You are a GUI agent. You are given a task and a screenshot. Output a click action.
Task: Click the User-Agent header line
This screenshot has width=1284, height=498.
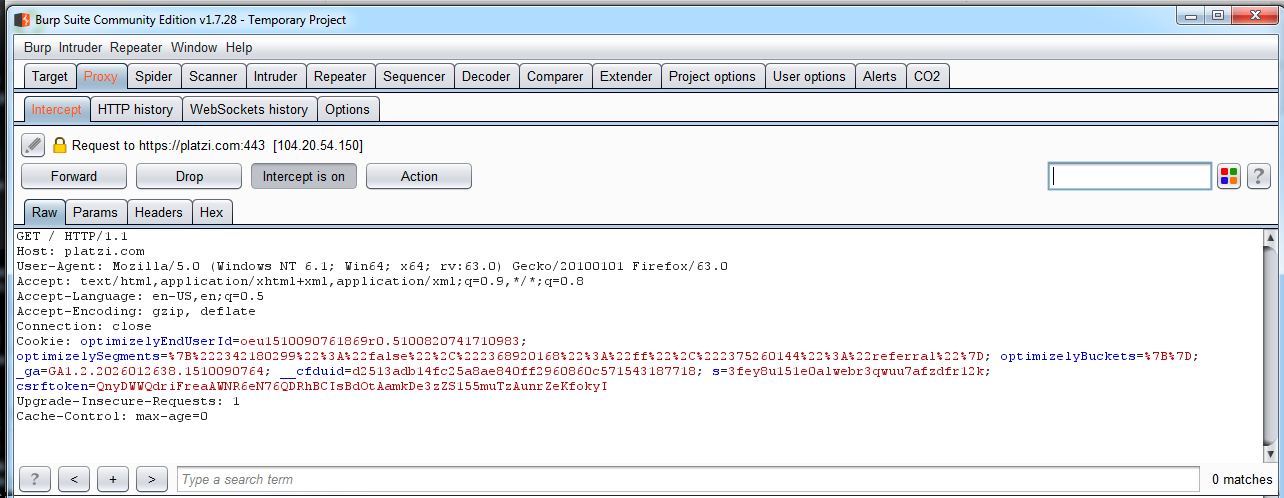[372, 266]
